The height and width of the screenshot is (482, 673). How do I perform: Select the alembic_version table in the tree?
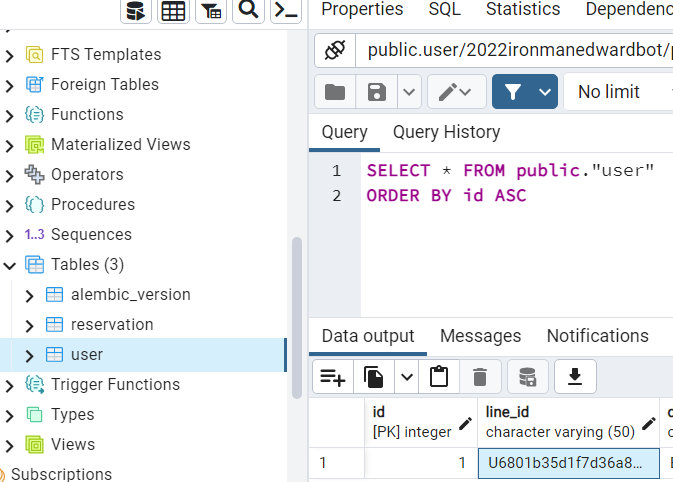(x=130, y=294)
